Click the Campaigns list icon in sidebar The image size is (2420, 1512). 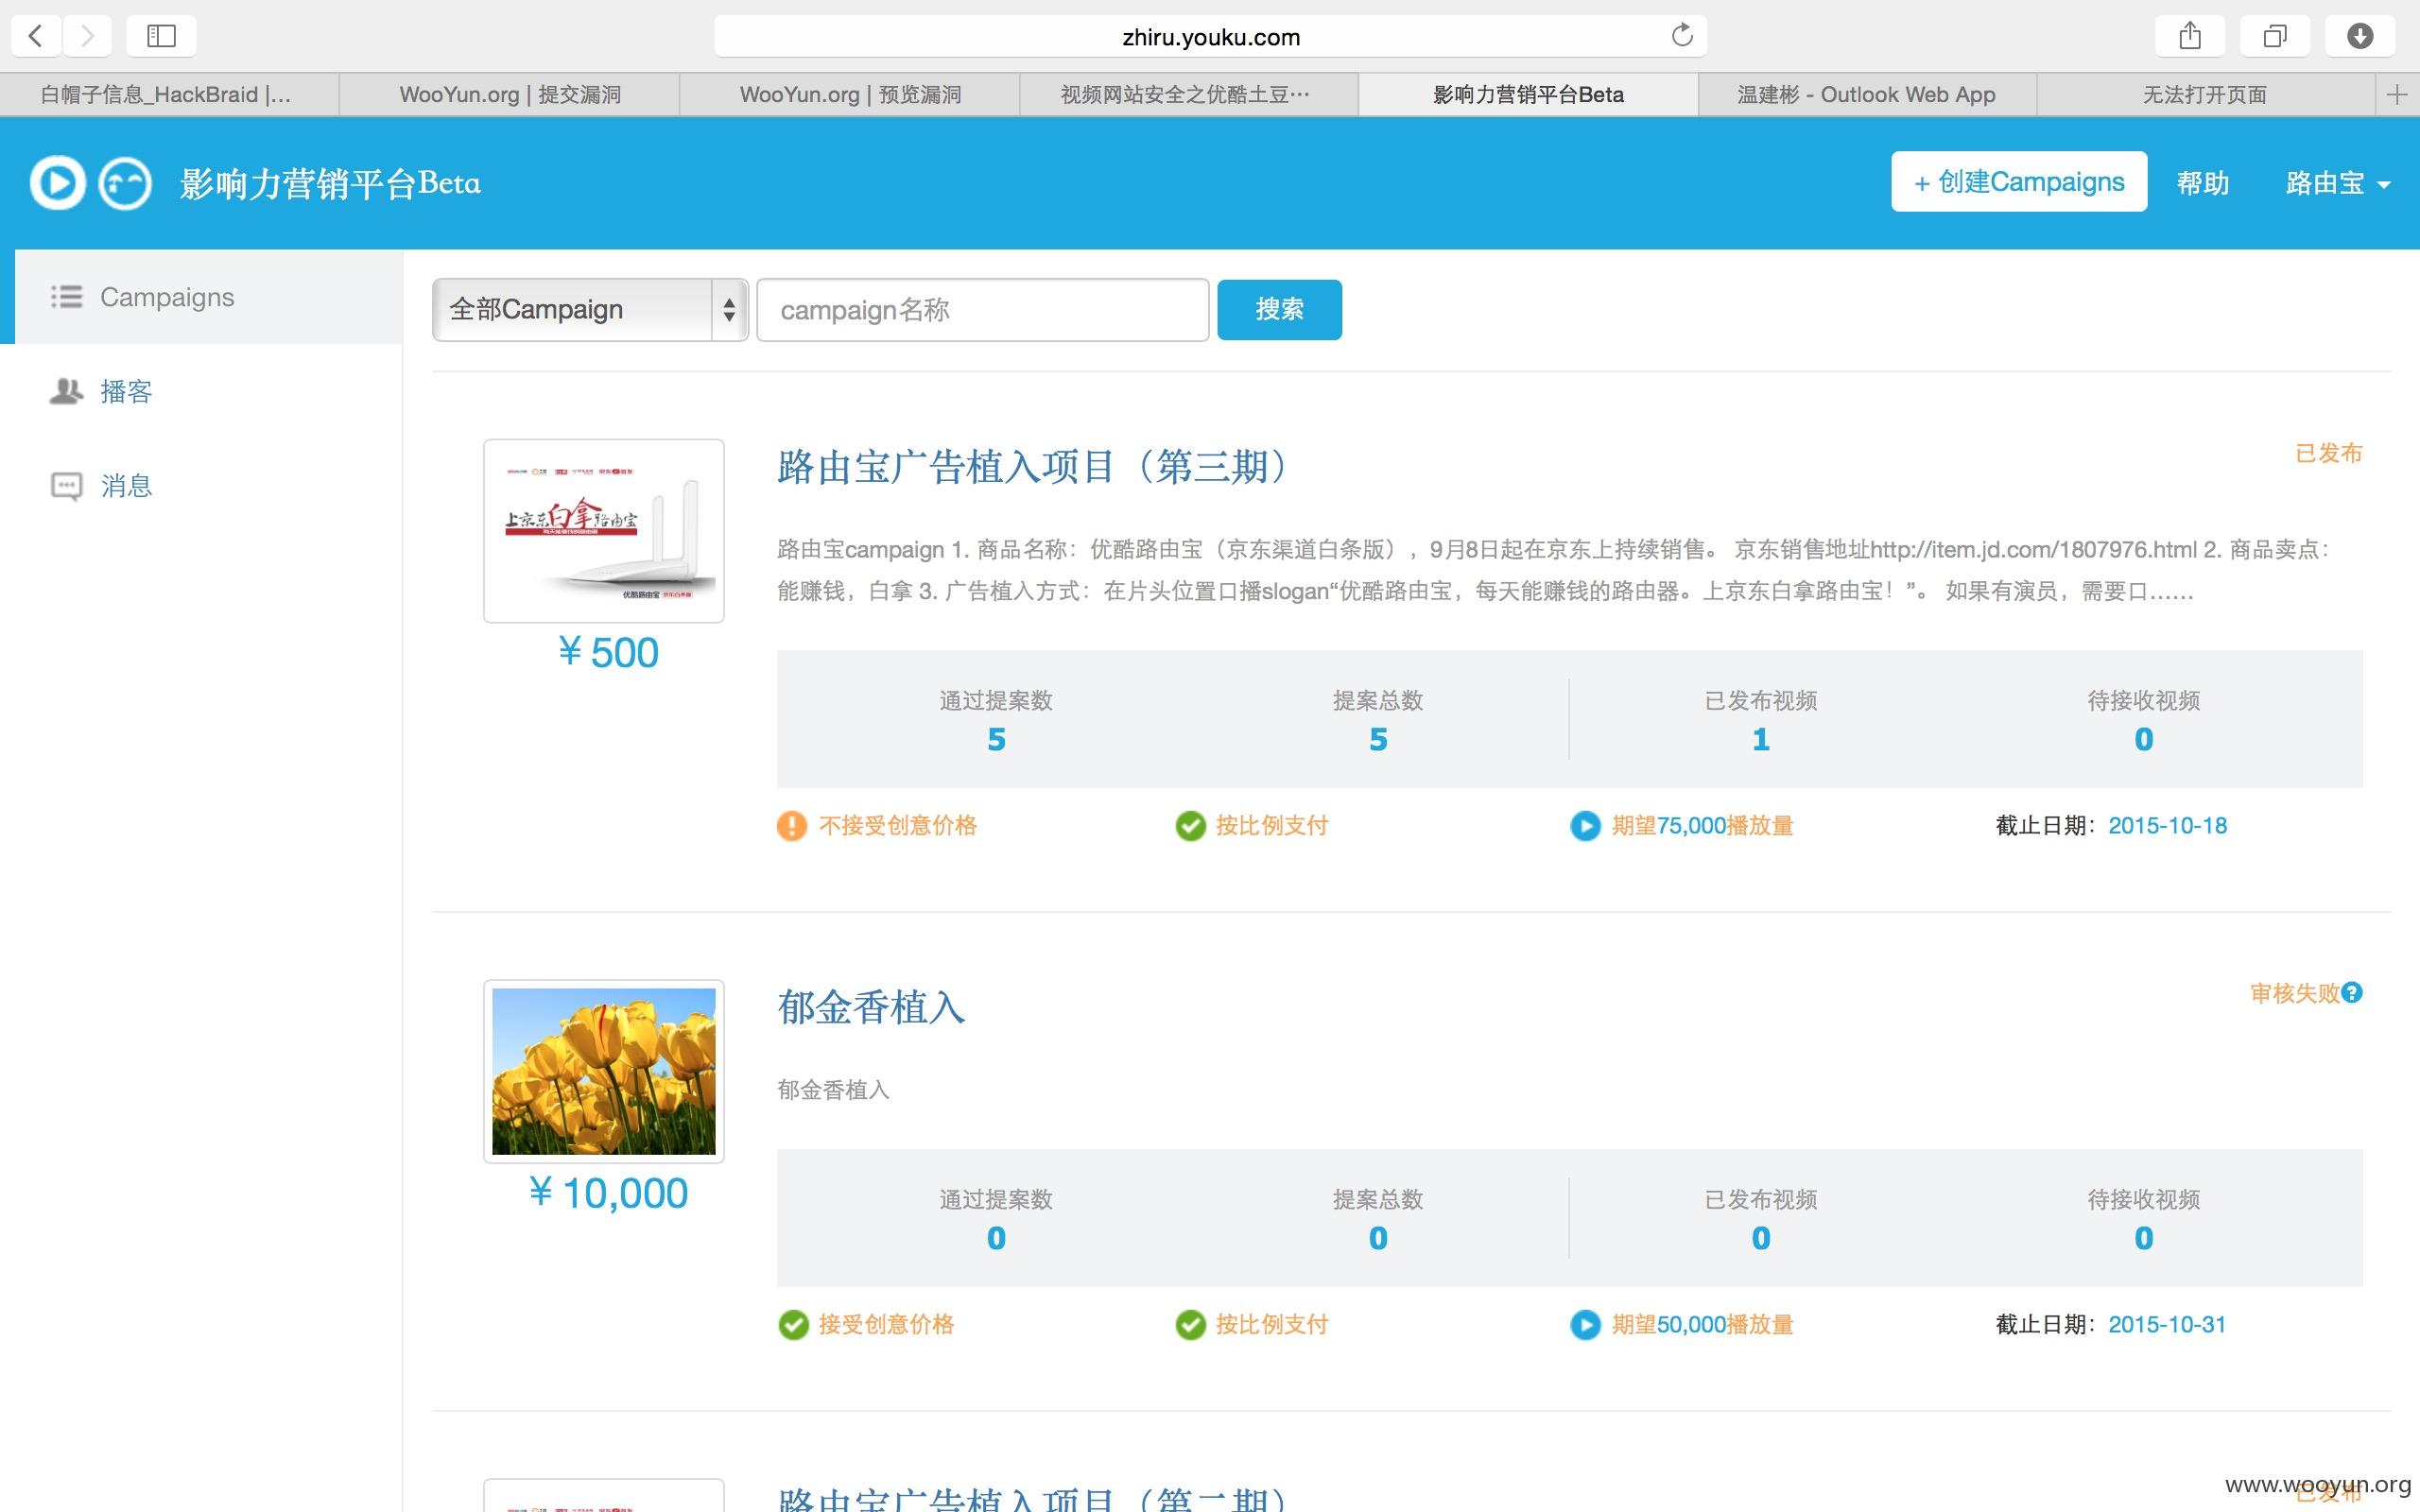[67, 297]
